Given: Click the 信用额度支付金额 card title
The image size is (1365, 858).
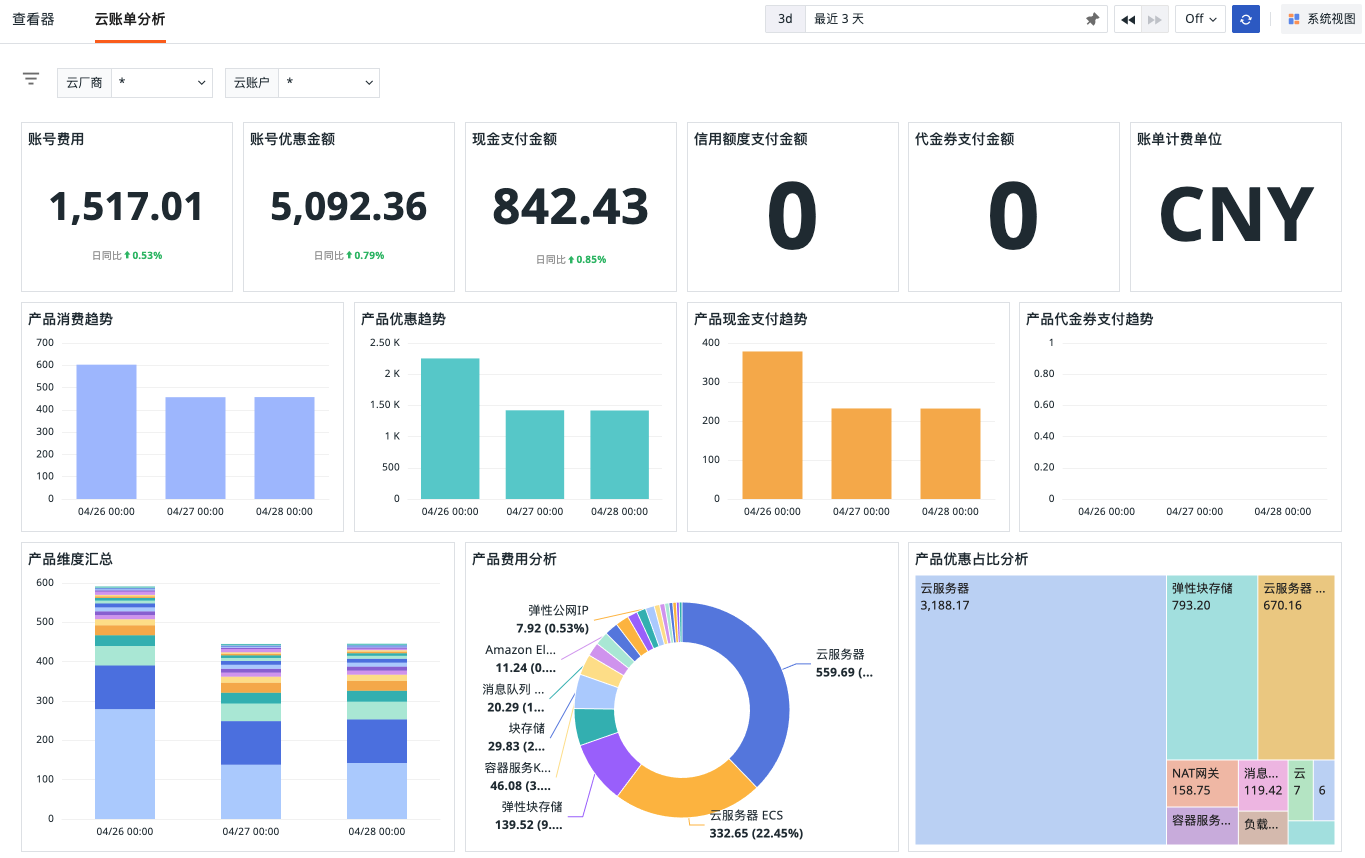Looking at the screenshot, I should [x=750, y=139].
